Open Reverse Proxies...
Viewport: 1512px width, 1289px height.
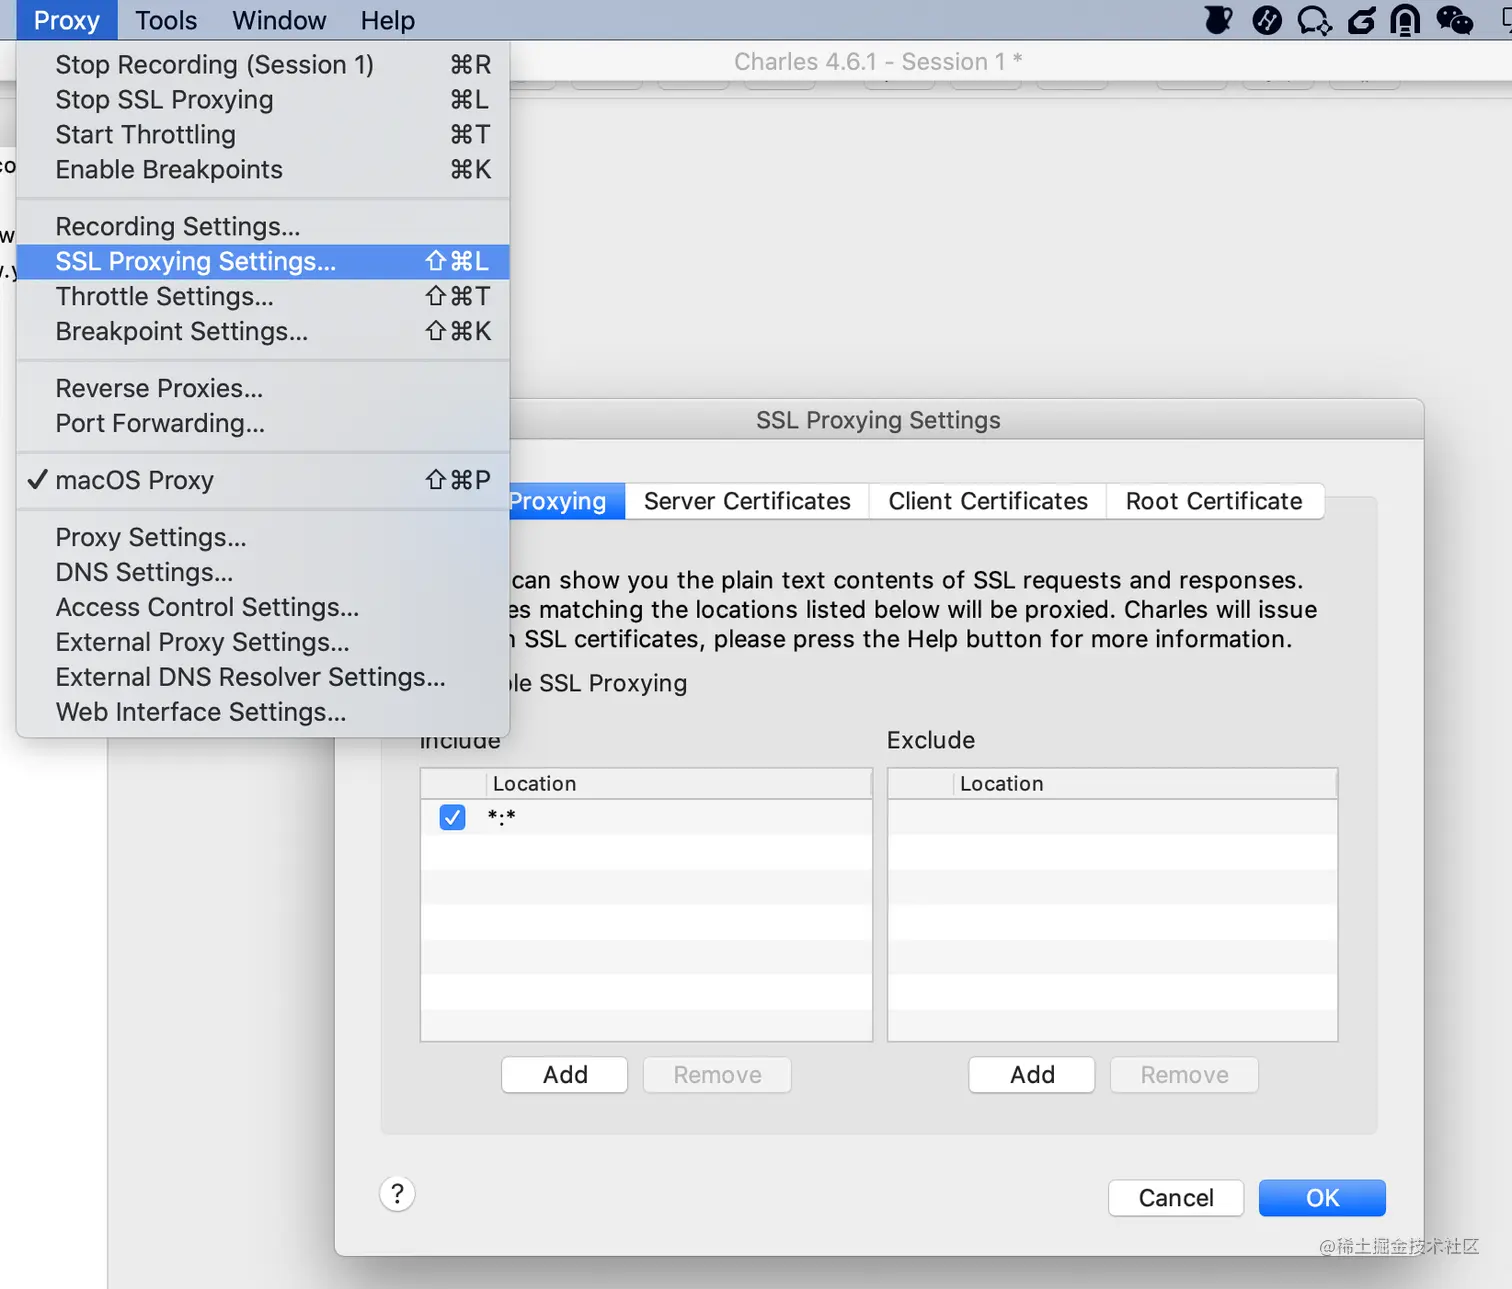pos(263,389)
